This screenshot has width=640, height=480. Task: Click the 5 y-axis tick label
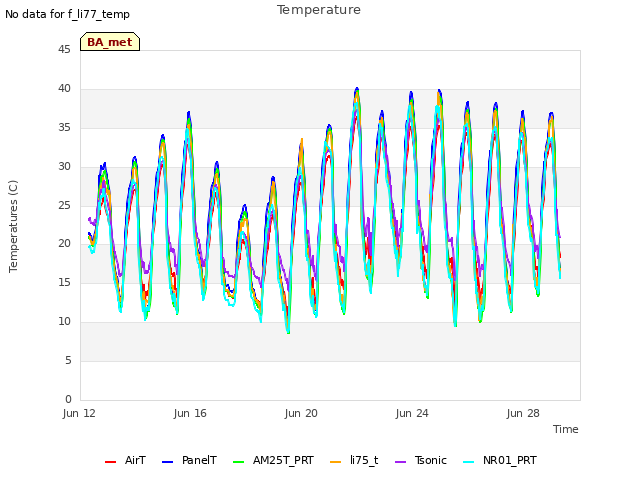coord(68,360)
